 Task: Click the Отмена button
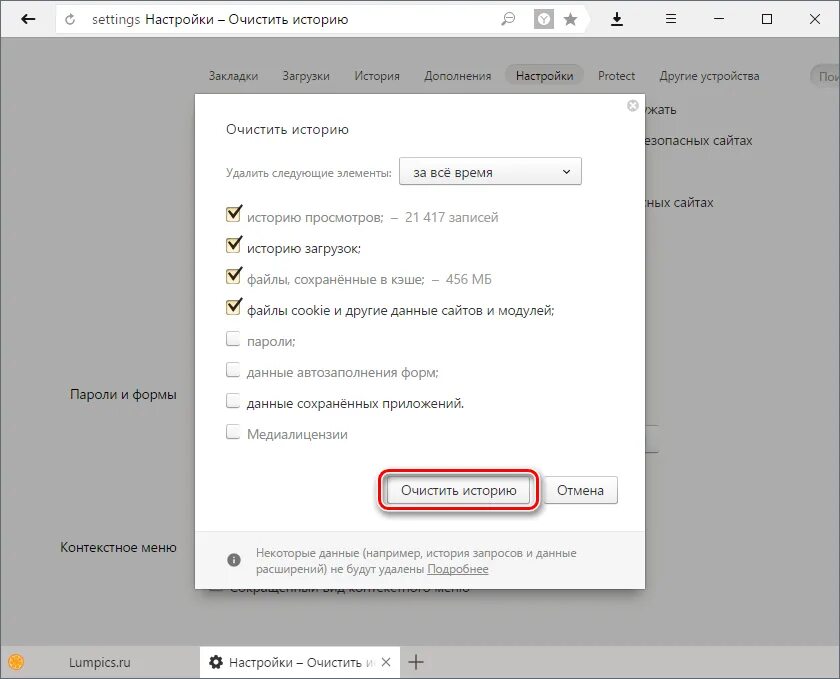point(580,490)
